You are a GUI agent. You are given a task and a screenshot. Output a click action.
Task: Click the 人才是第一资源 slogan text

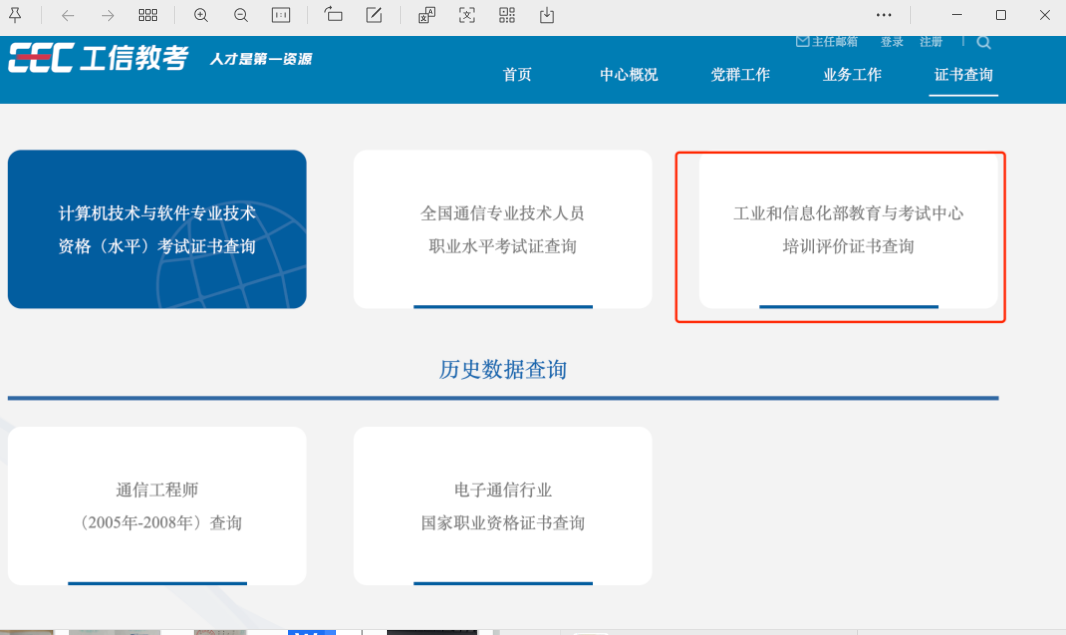pyautogui.click(x=260, y=59)
